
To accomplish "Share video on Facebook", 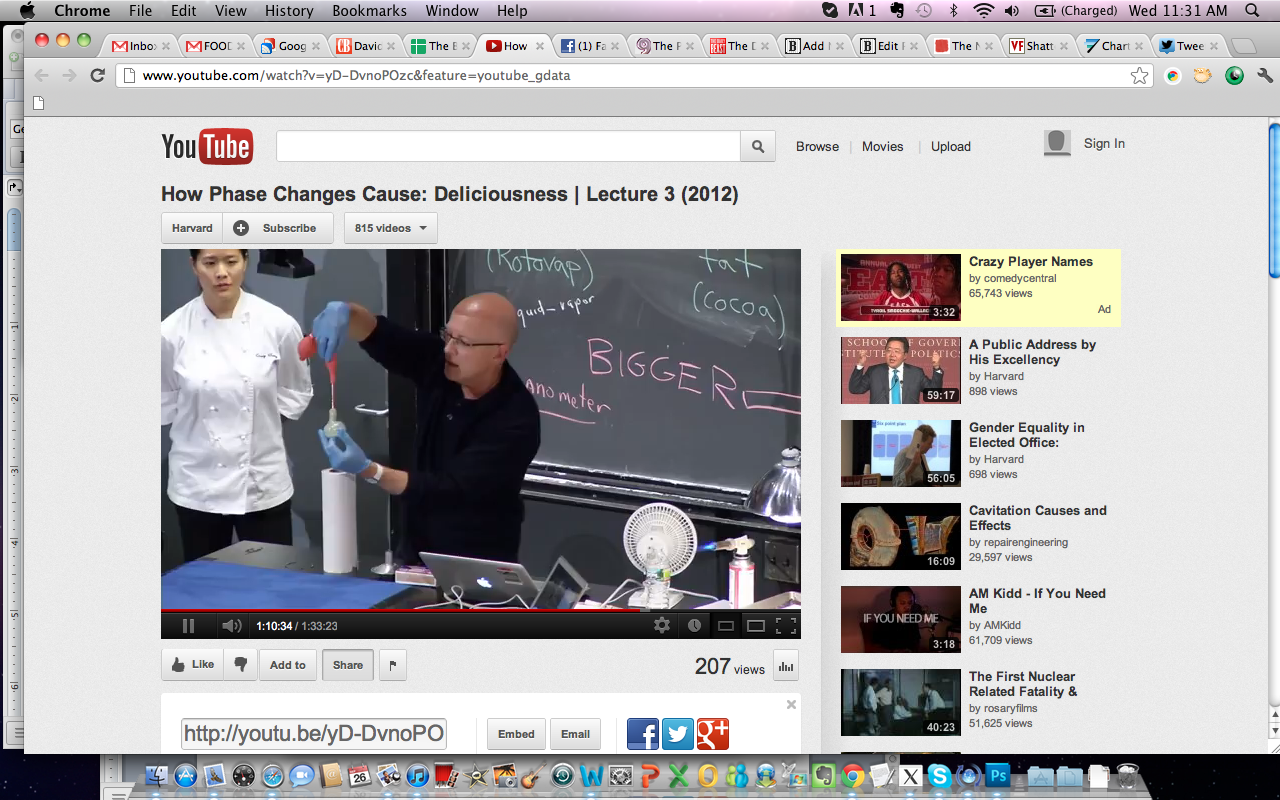I will point(642,734).
